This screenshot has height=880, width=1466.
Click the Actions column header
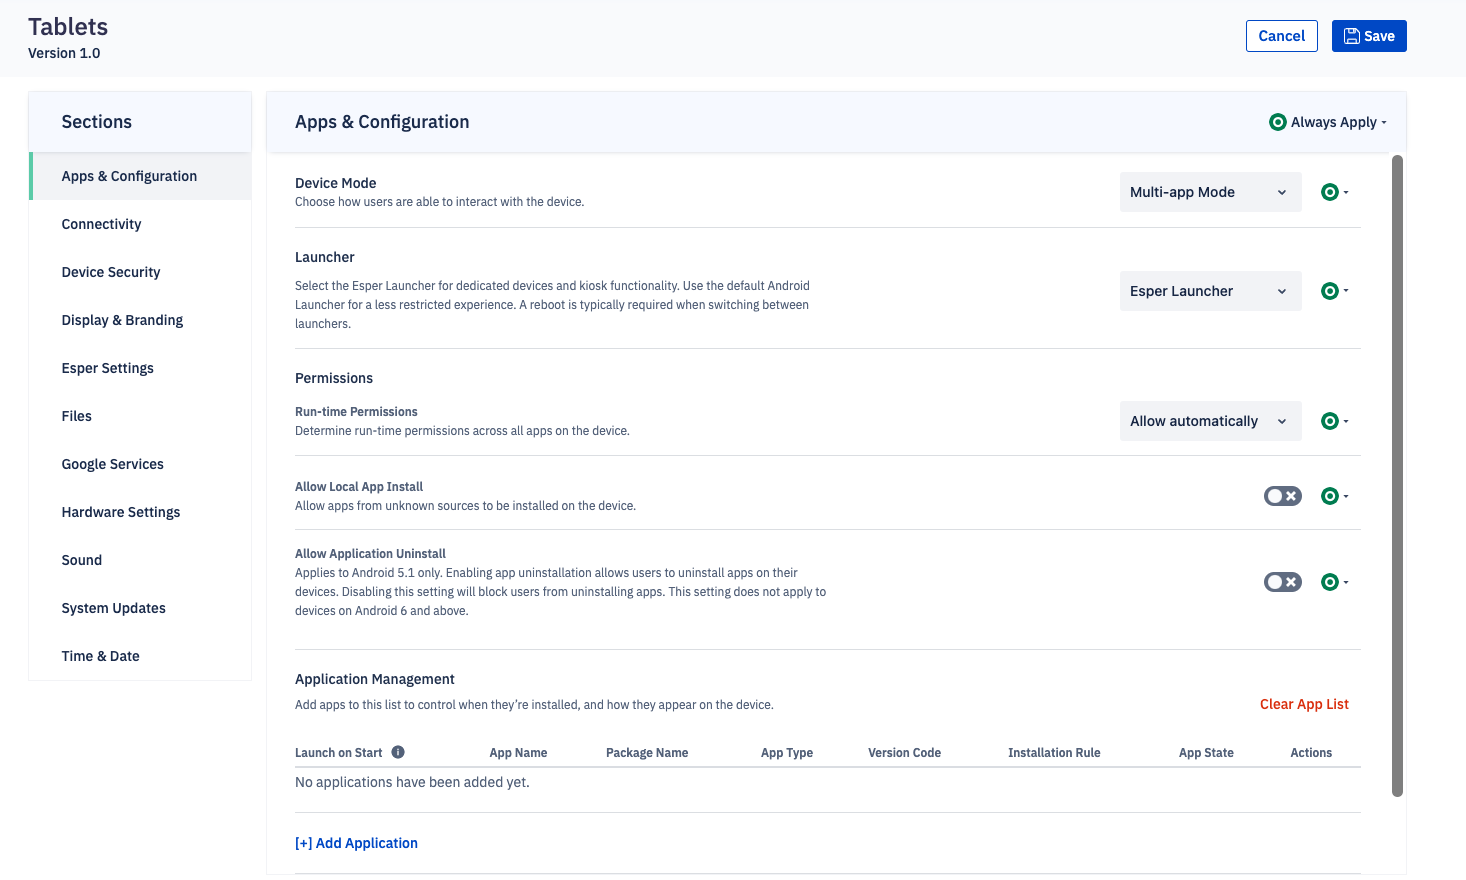[x=1311, y=753]
